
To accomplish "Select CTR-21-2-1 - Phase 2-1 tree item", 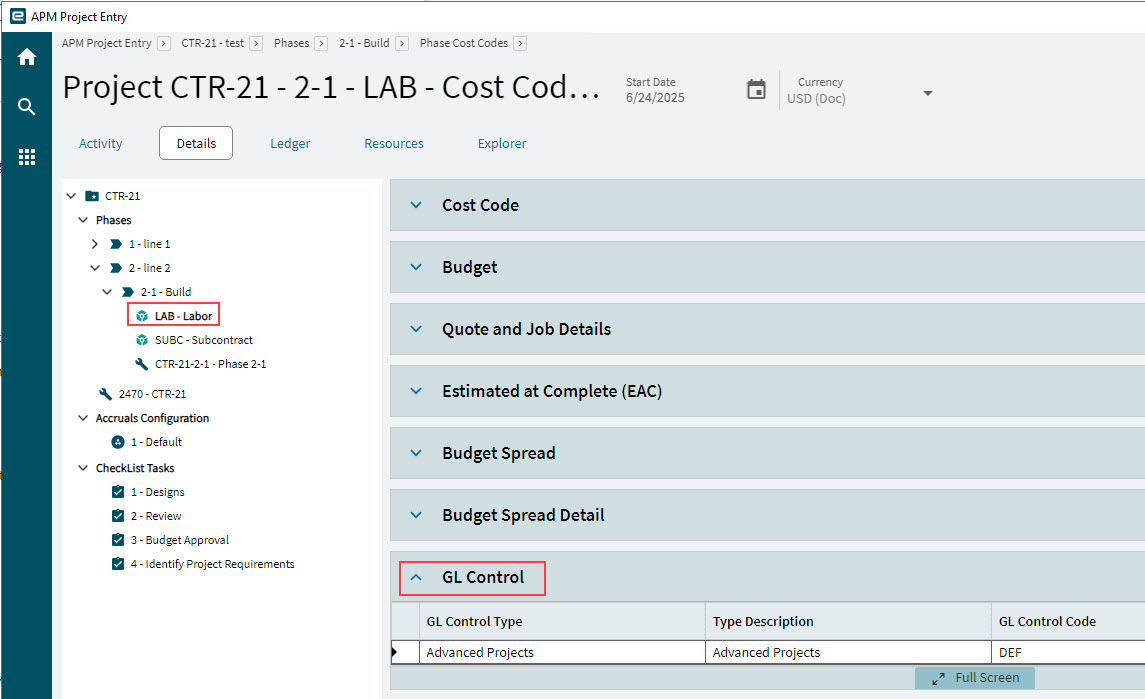I will 210,364.
